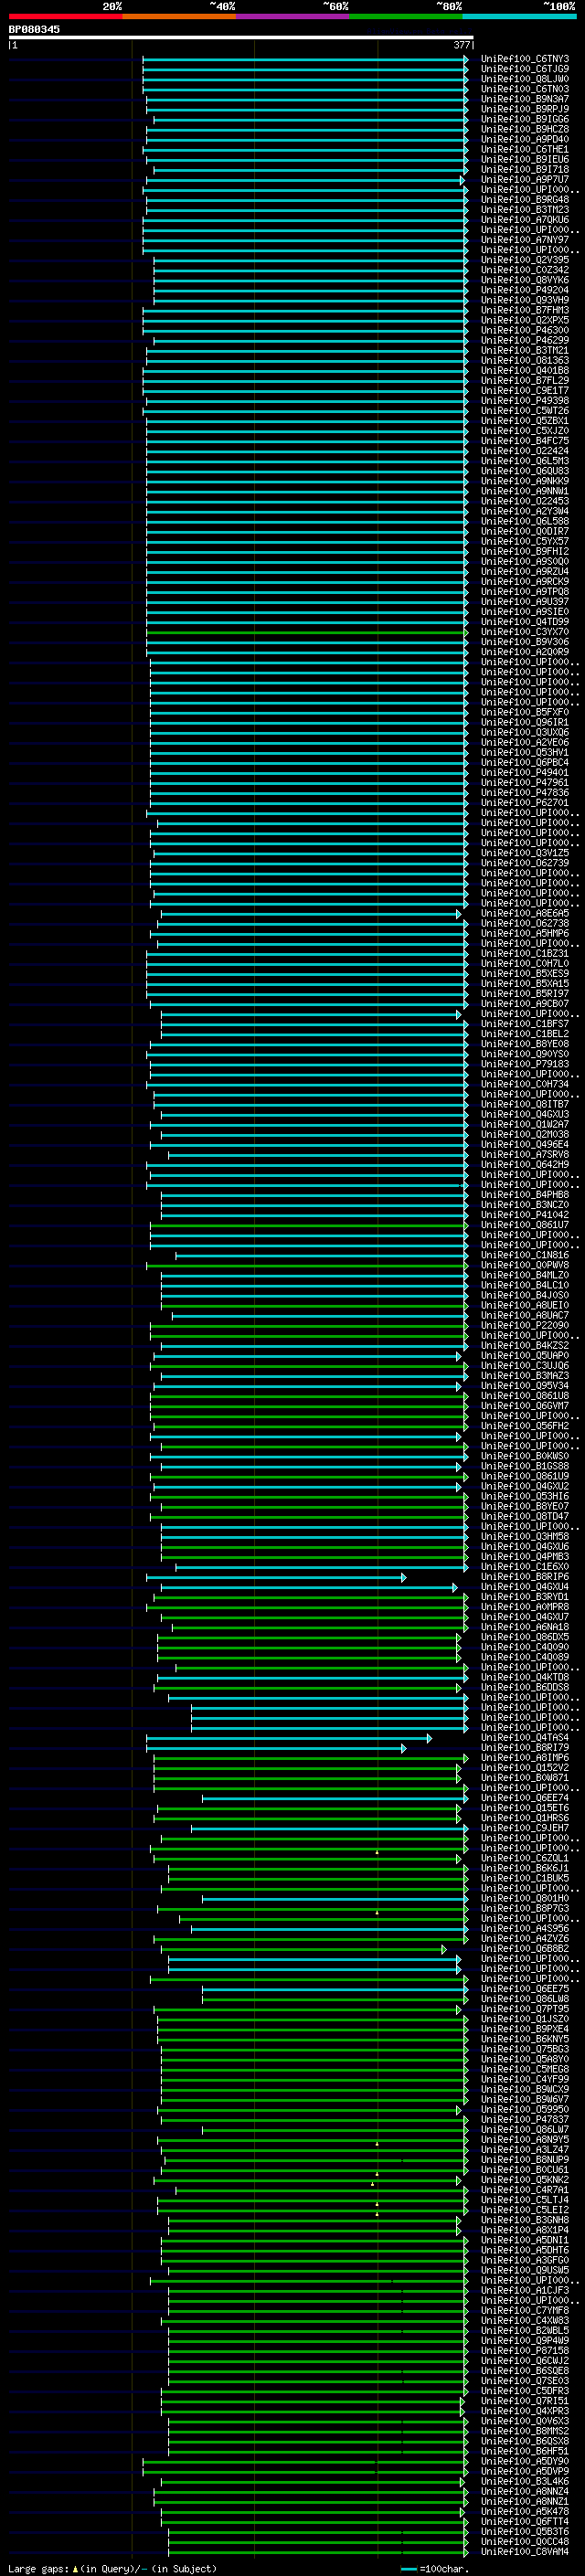Select the UniRef100_B4FC75 label

tap(525, 441)
